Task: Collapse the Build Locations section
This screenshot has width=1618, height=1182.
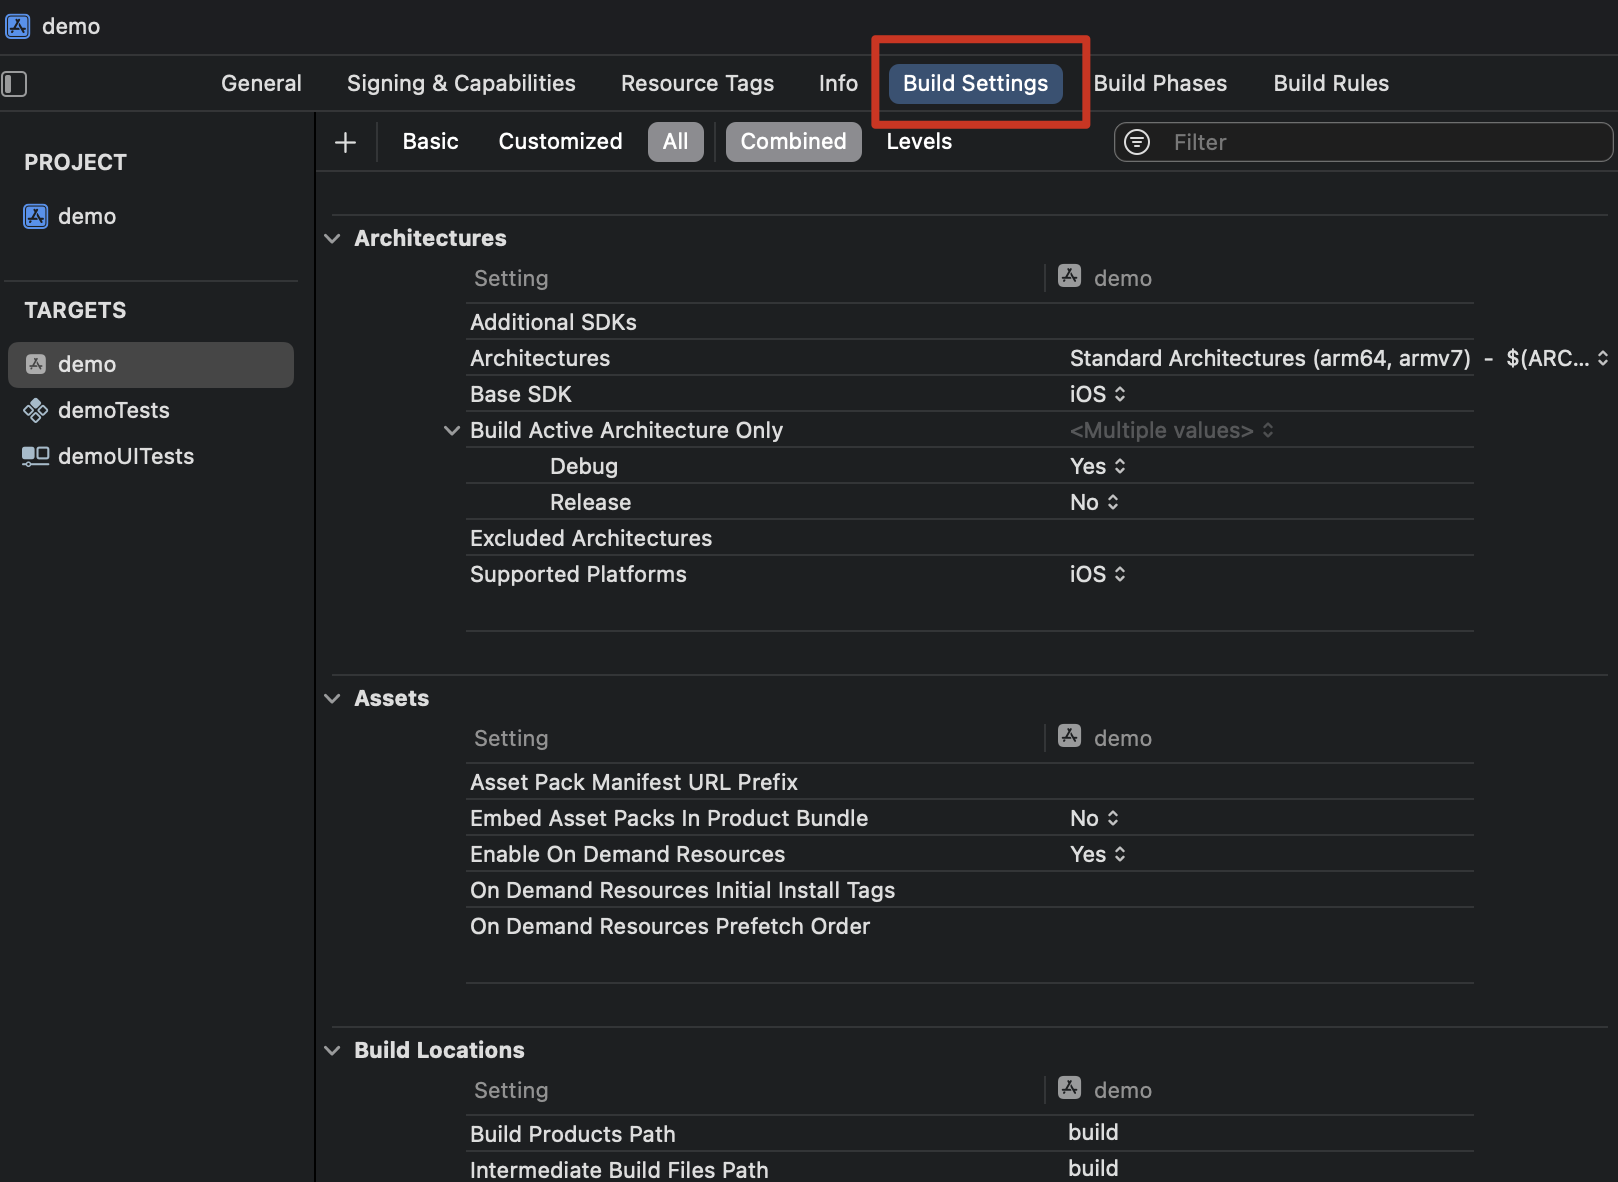Action: pos(332,1050)
